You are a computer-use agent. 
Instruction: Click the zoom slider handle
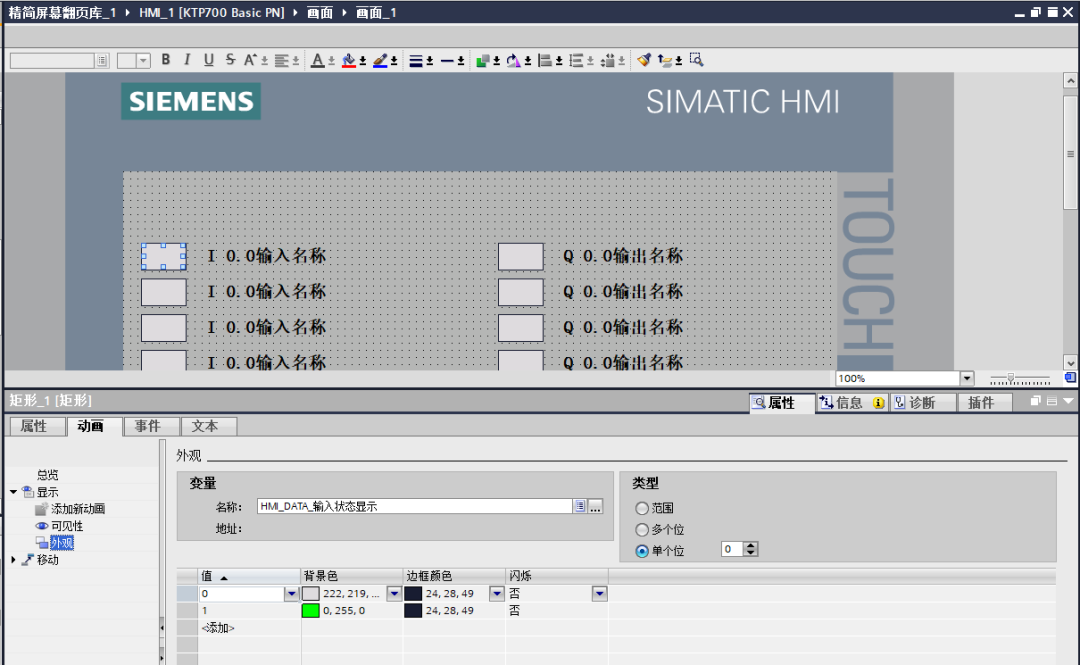1010,378
